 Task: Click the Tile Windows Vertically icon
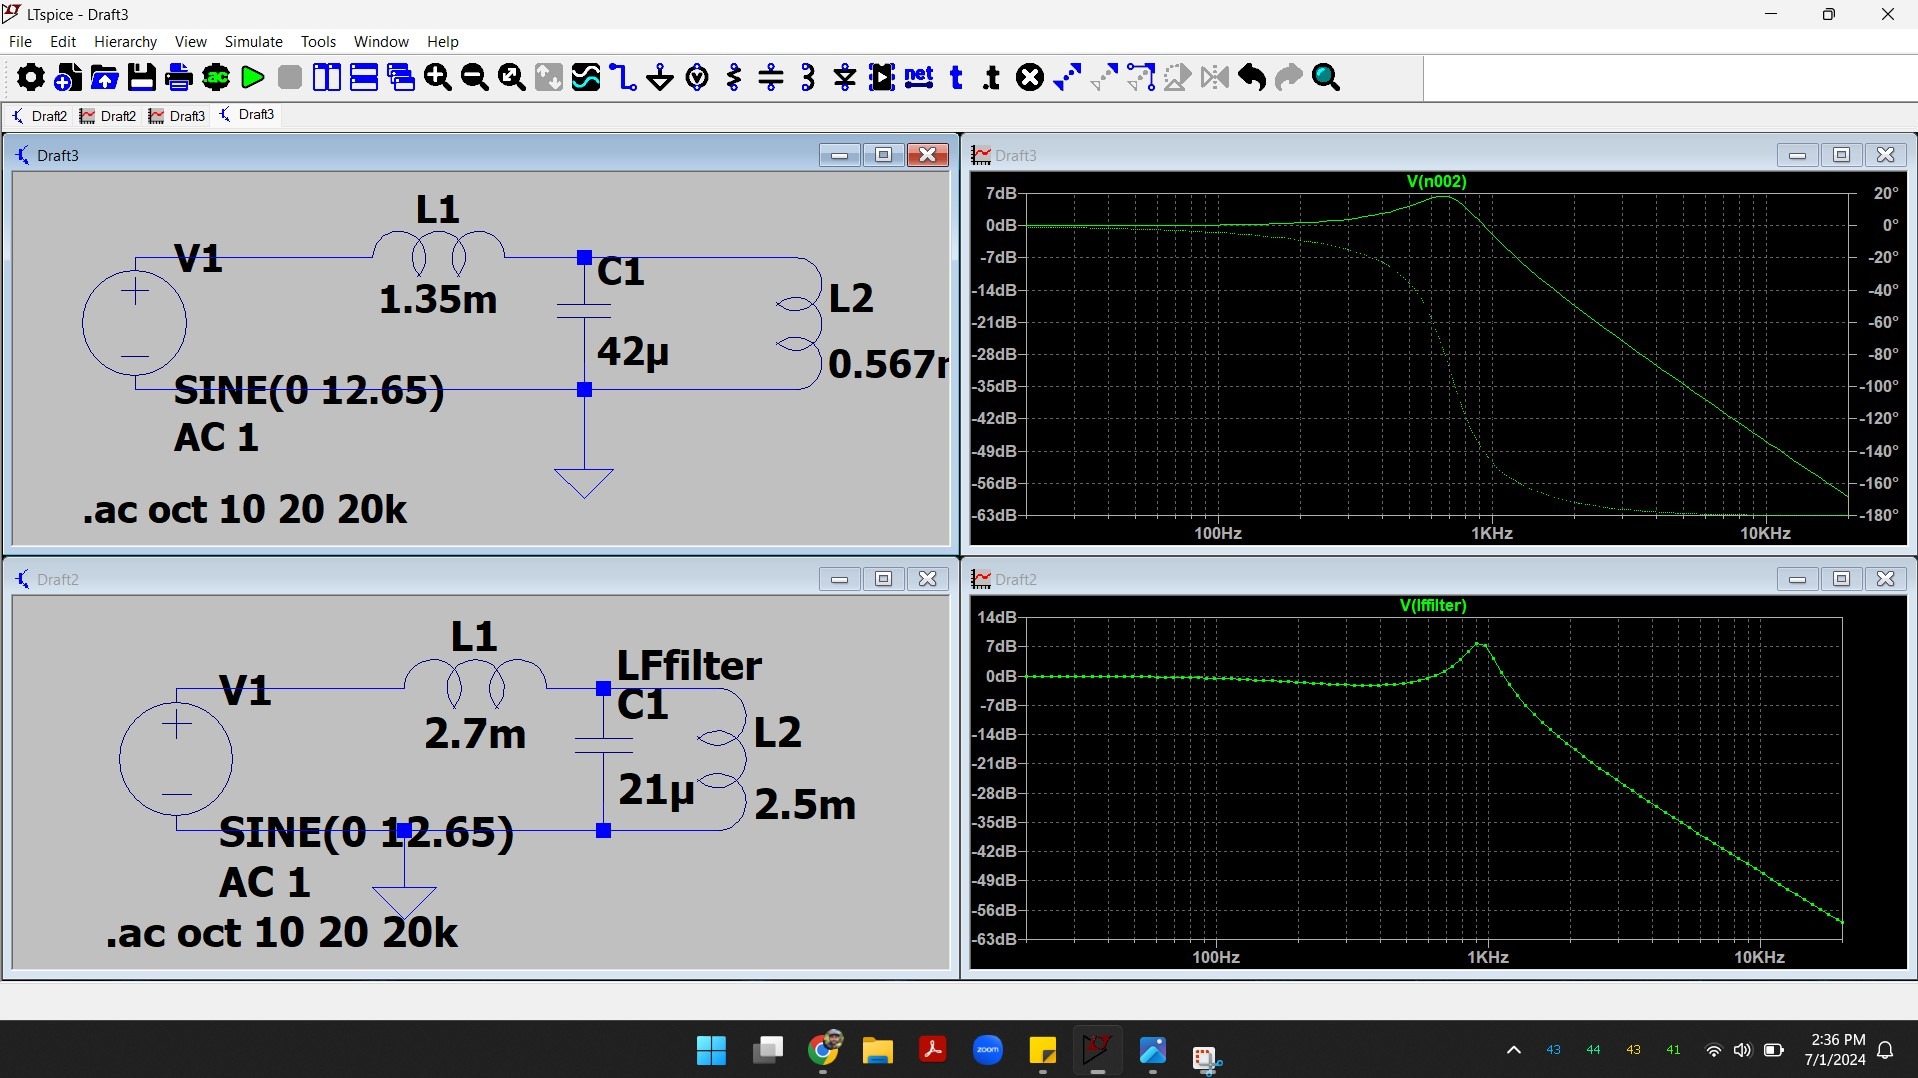click(x=327, y=77)
